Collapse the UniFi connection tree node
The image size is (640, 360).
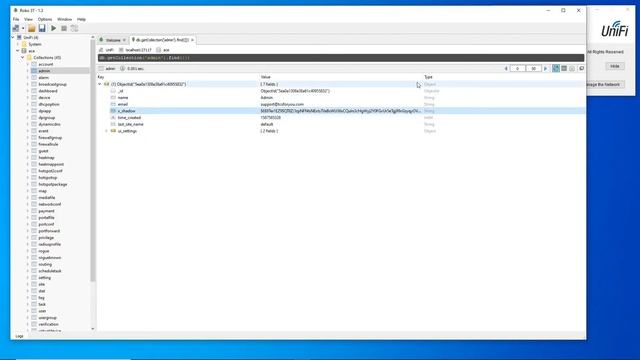pos(13,38)
